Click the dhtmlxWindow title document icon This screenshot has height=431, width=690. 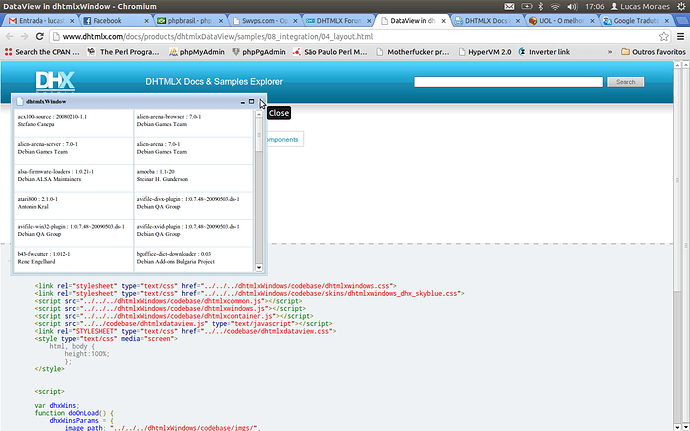[x=20, y=102]
